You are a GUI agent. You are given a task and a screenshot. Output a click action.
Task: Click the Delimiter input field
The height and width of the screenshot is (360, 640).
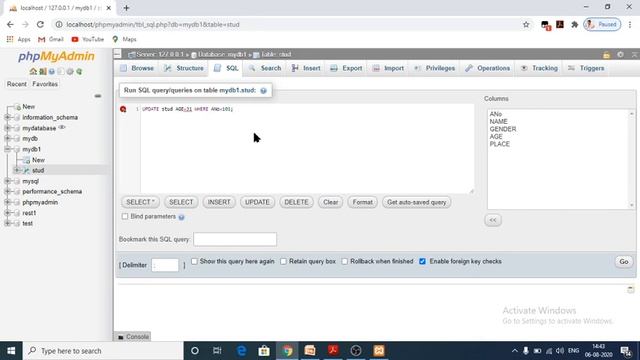165,265
